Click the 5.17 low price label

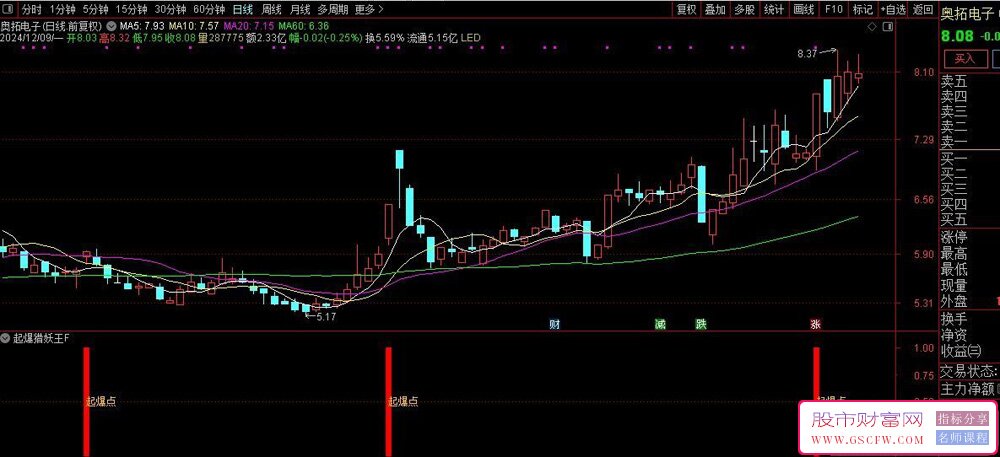point(326,316)
